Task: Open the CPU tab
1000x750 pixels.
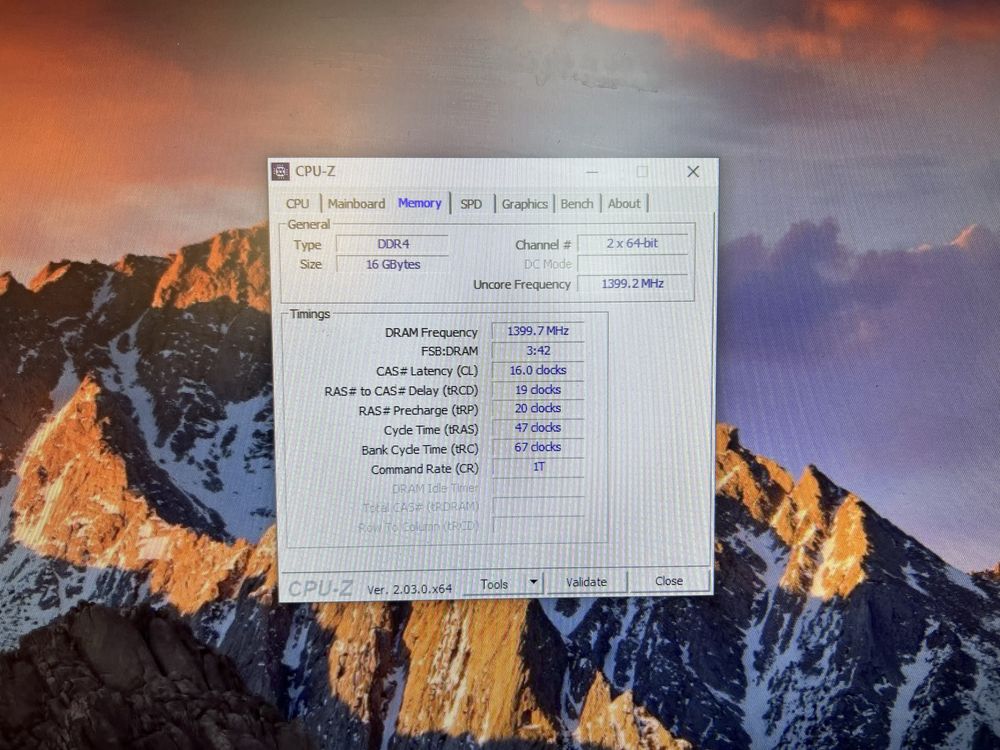Action: 297,203
